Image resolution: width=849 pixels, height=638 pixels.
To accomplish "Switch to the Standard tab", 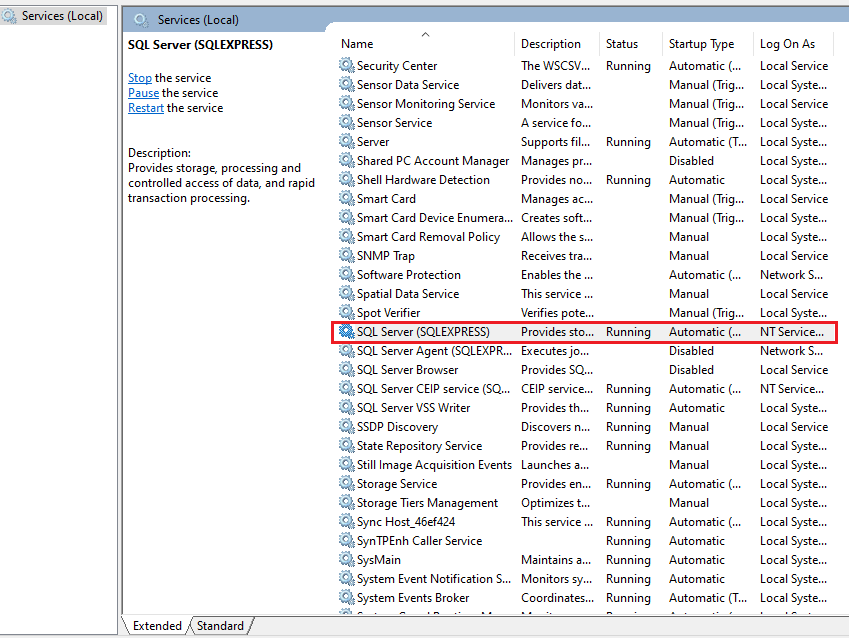I will (219, 625).
